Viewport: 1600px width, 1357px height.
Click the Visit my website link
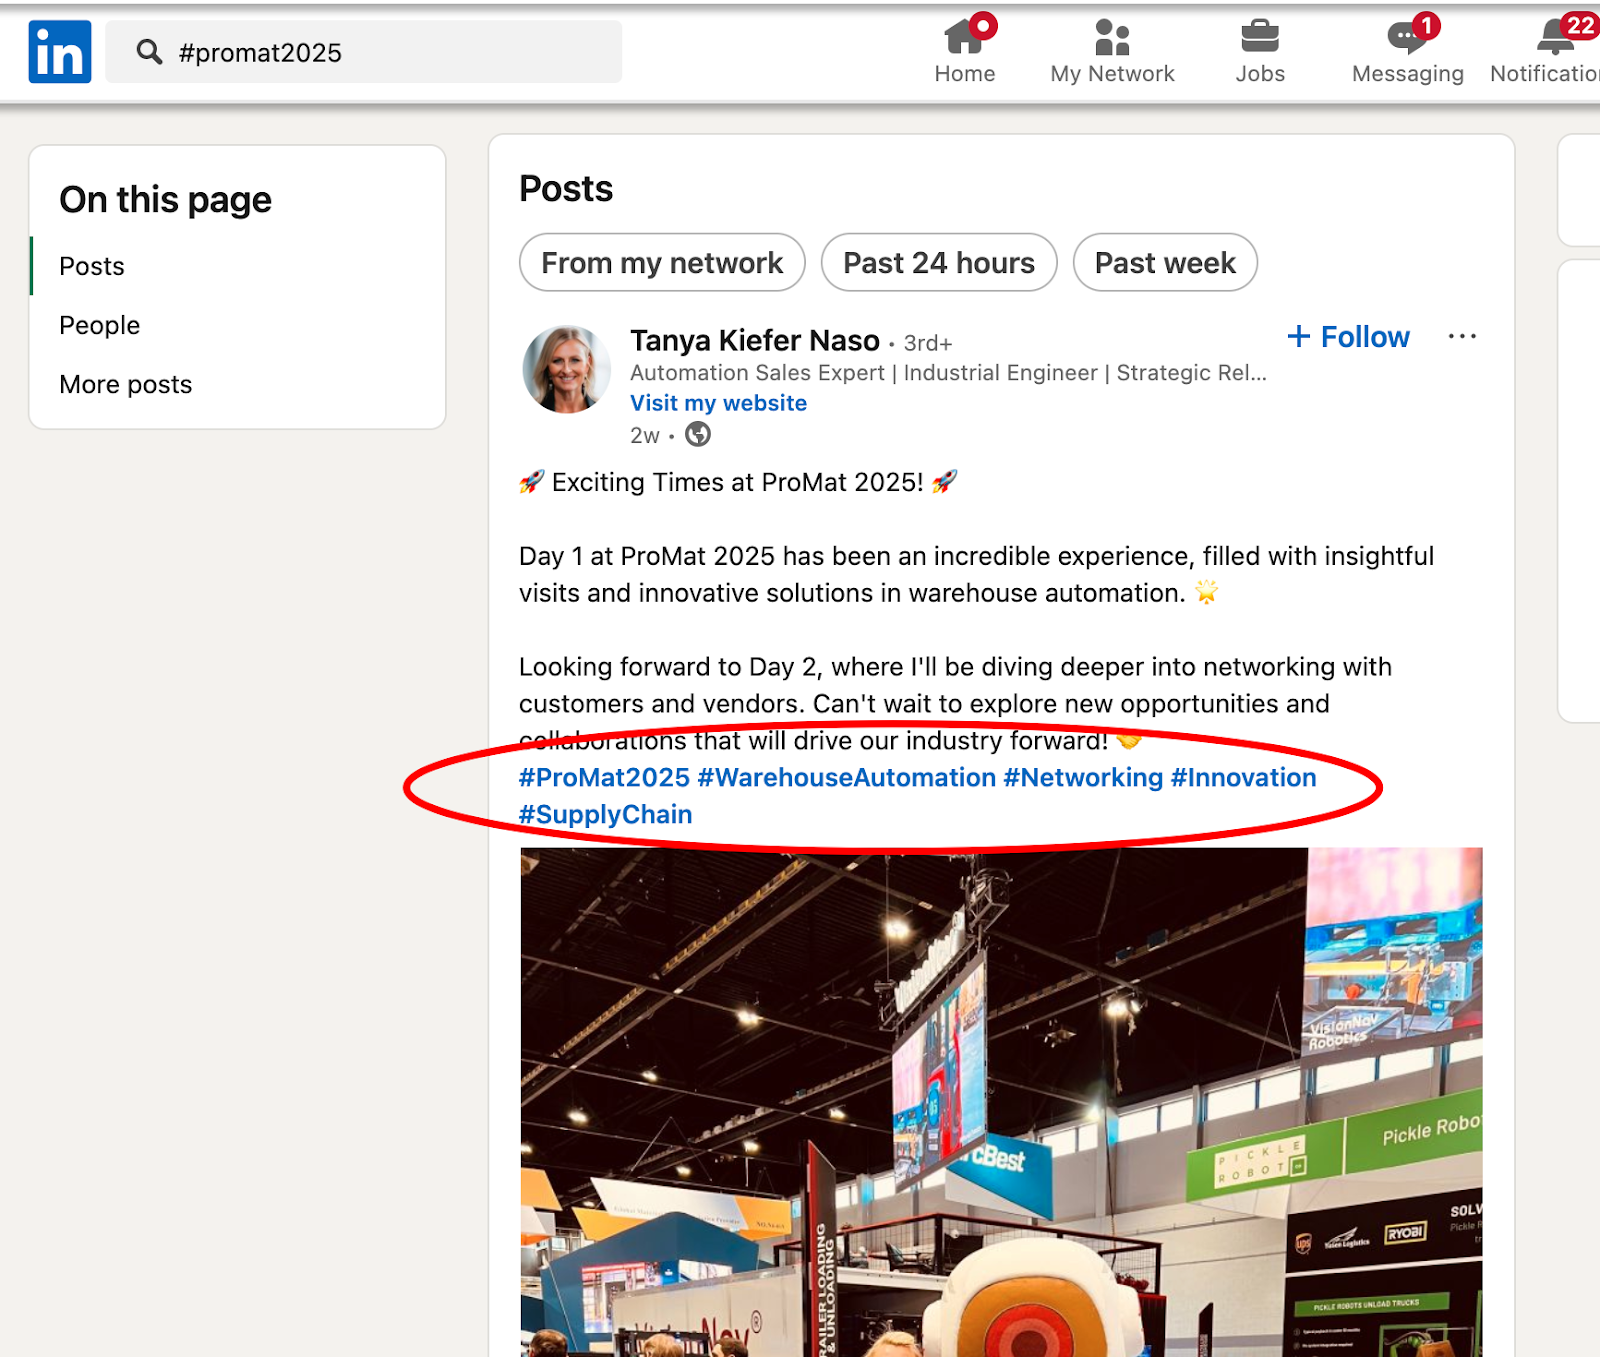pyautogui.click(x=718, y=403)
